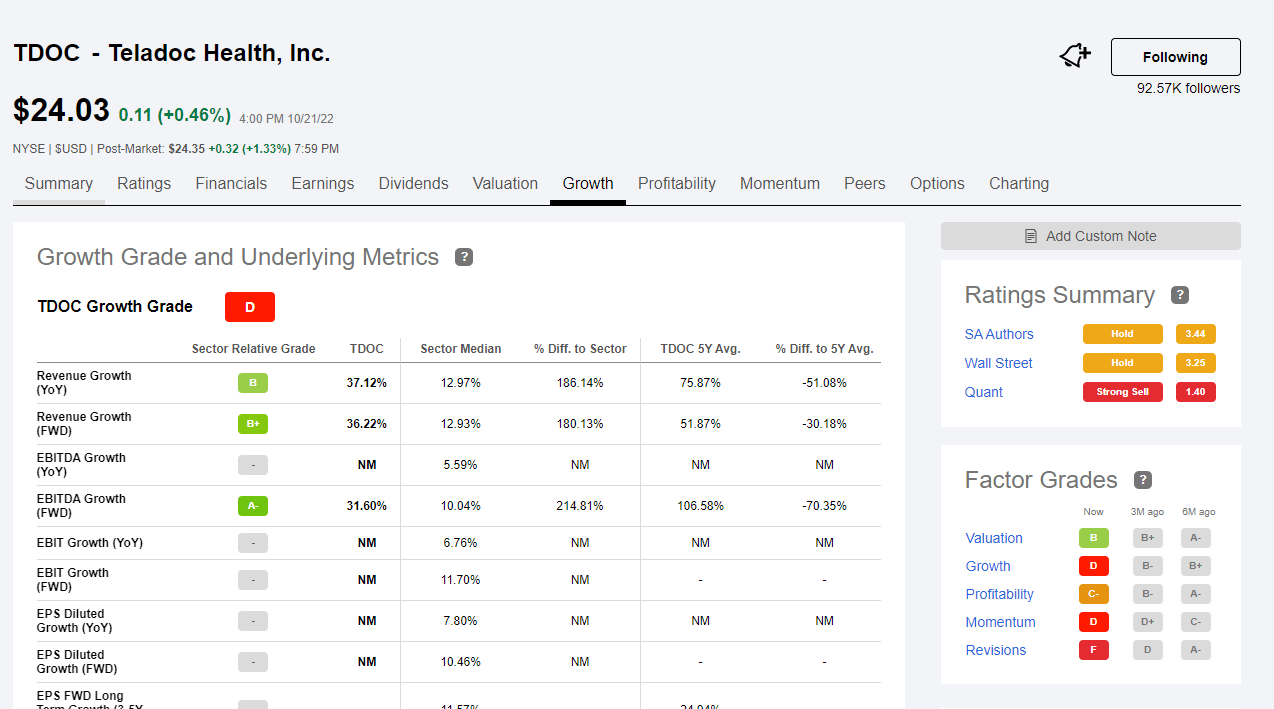Viewport: 1274px width, 709px height.
Task: Go to the Earnings tab
Action: tap(323, 184)
